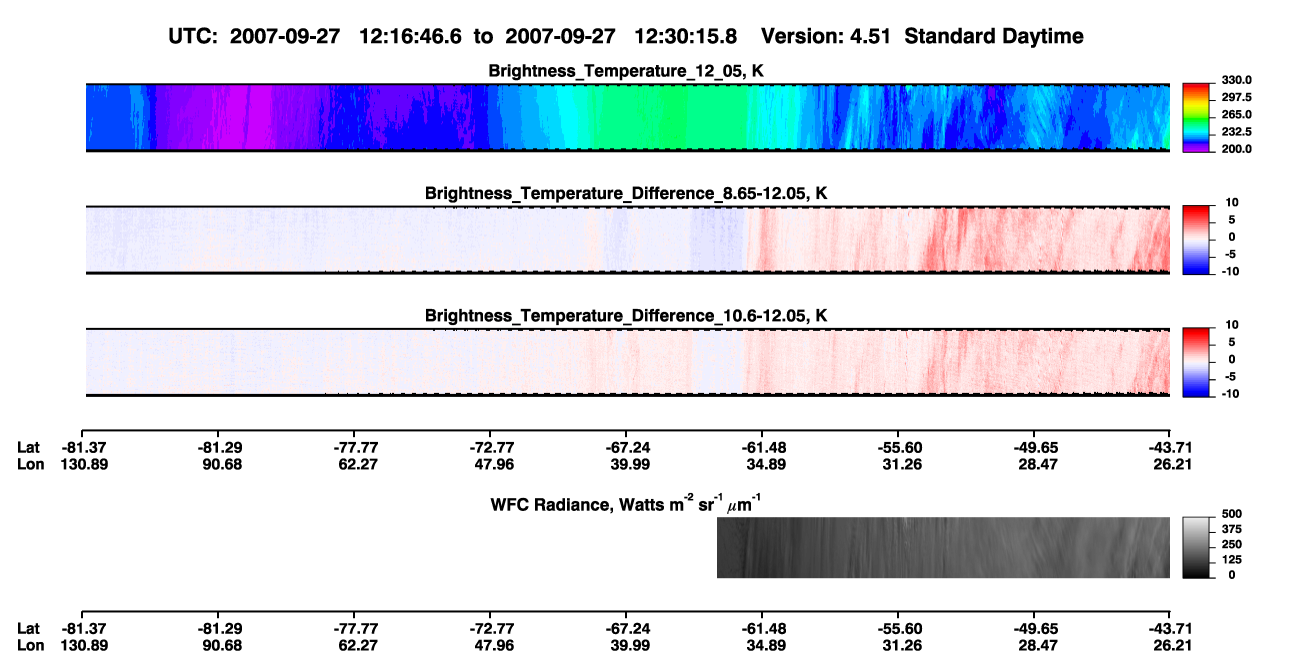1300x667 pixels.
Task: Click the 10.6-12.05 temperature difference image strip
Action: (x=627, y=362)
